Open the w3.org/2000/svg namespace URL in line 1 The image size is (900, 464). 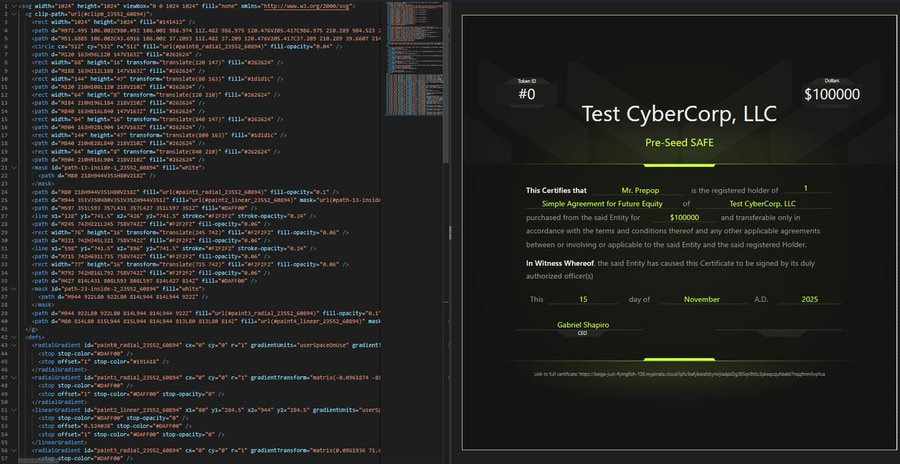(305, 6)
